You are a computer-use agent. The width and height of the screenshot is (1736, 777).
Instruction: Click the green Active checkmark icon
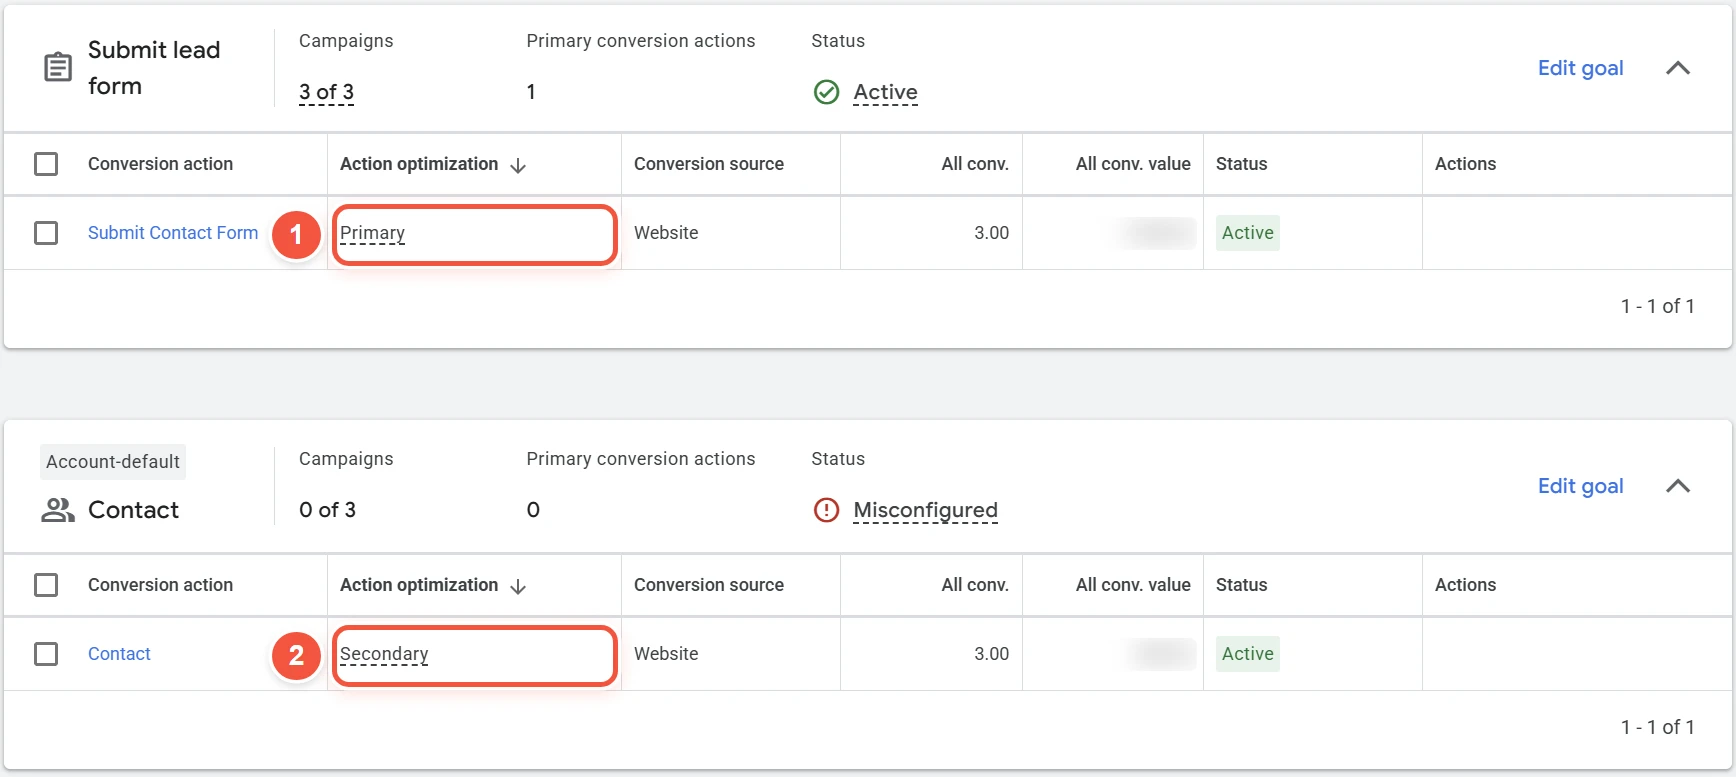(826, 92)
